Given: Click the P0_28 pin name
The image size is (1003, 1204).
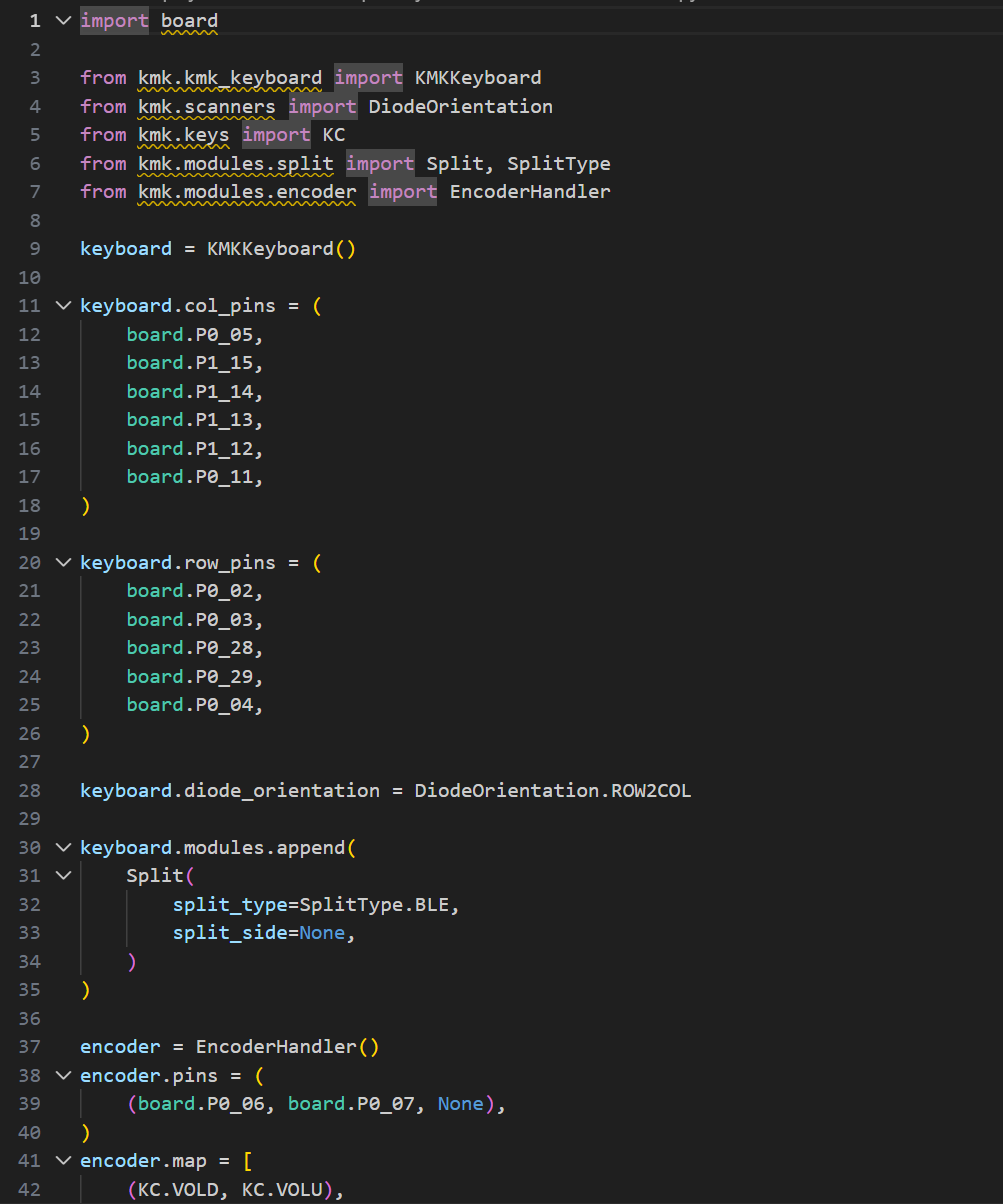Looking at the screenshot, I should [224, 648].
